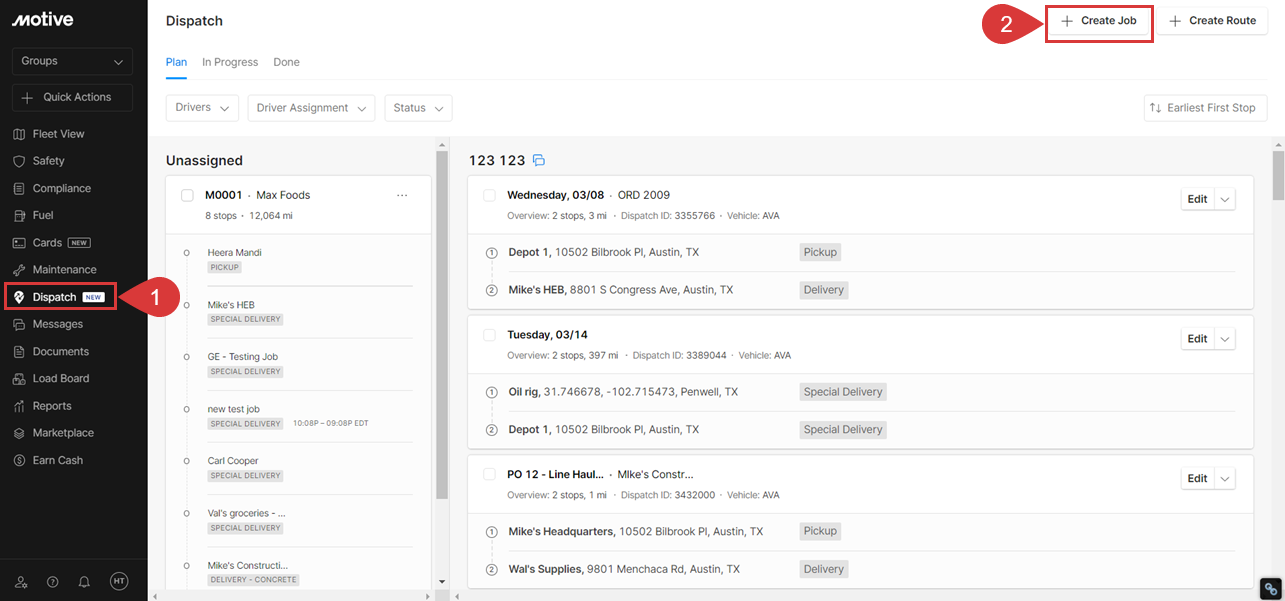The width and height of the screenshot is (1285, 601).
Task: Switch to the In Progress tab
Action: click(x=230, y=62)
